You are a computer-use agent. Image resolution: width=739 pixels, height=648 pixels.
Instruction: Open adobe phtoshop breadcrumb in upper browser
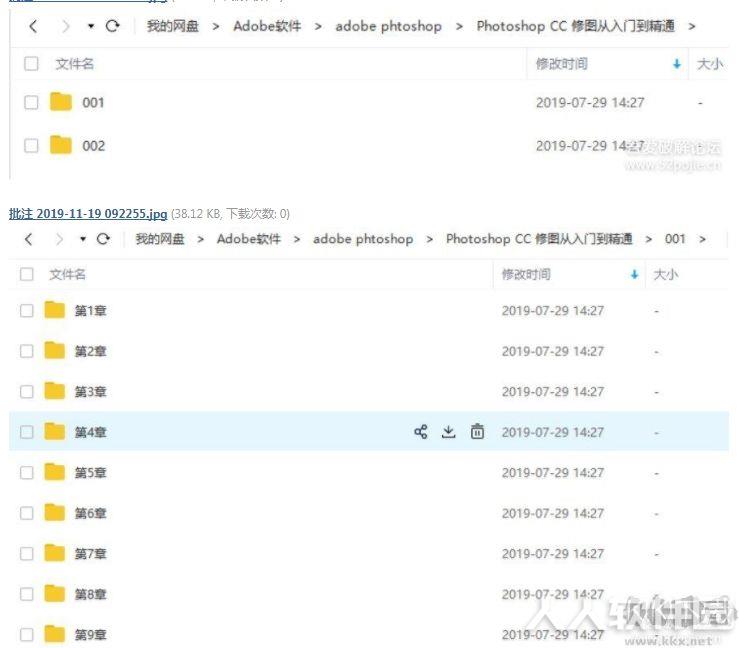(388, 26)
